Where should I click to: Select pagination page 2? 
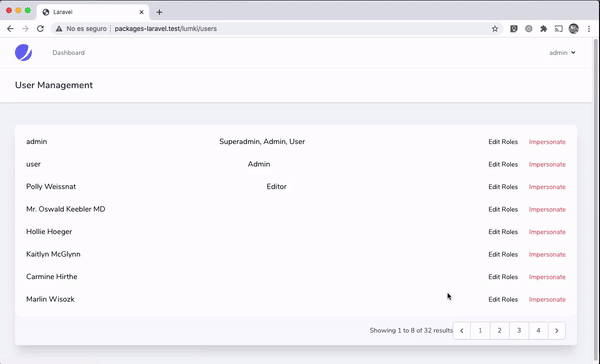point(499,331)
